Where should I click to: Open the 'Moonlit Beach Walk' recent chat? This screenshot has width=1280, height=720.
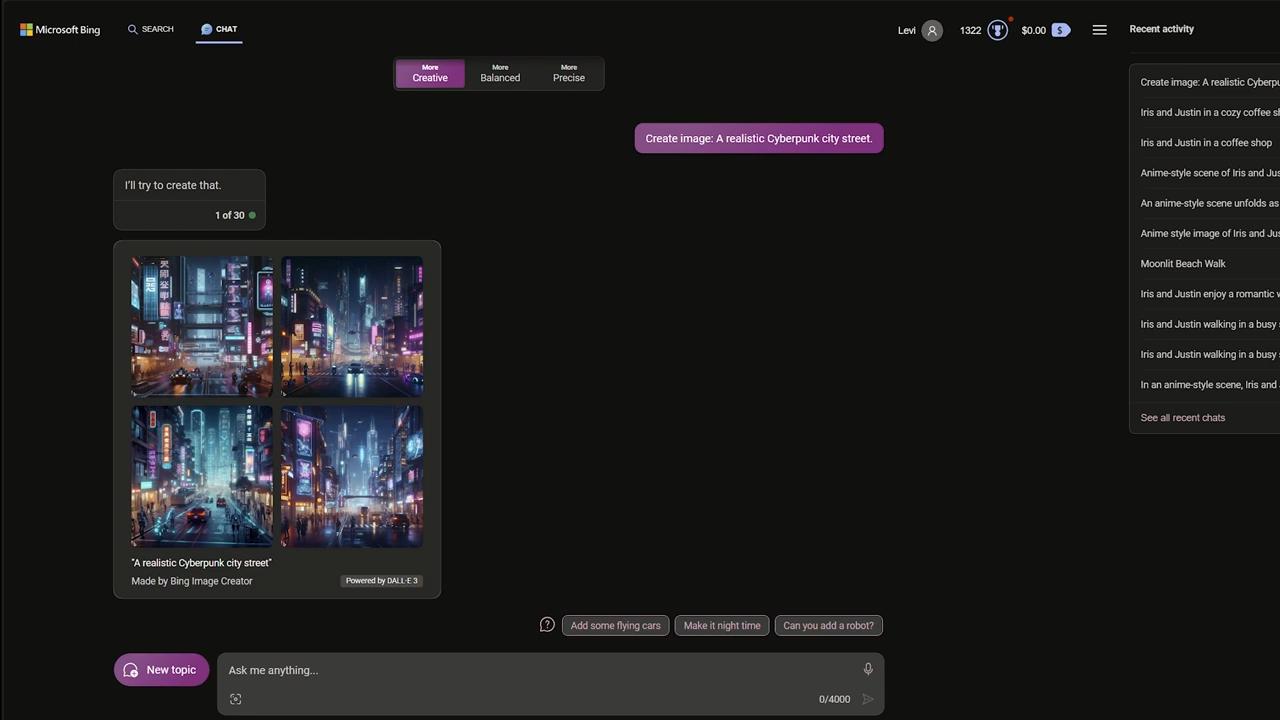[x=1182, y=264]
